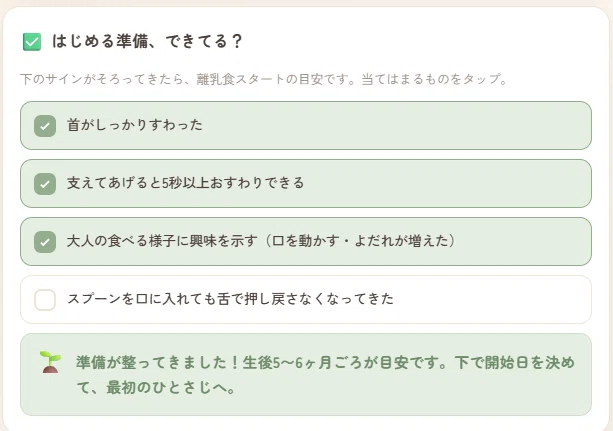The height and width of the screenshot is (431, 613).
Task: Choose the スプーンを口に入れても舌で押し戻さなくなってきた label
Action: coord(230,299)
